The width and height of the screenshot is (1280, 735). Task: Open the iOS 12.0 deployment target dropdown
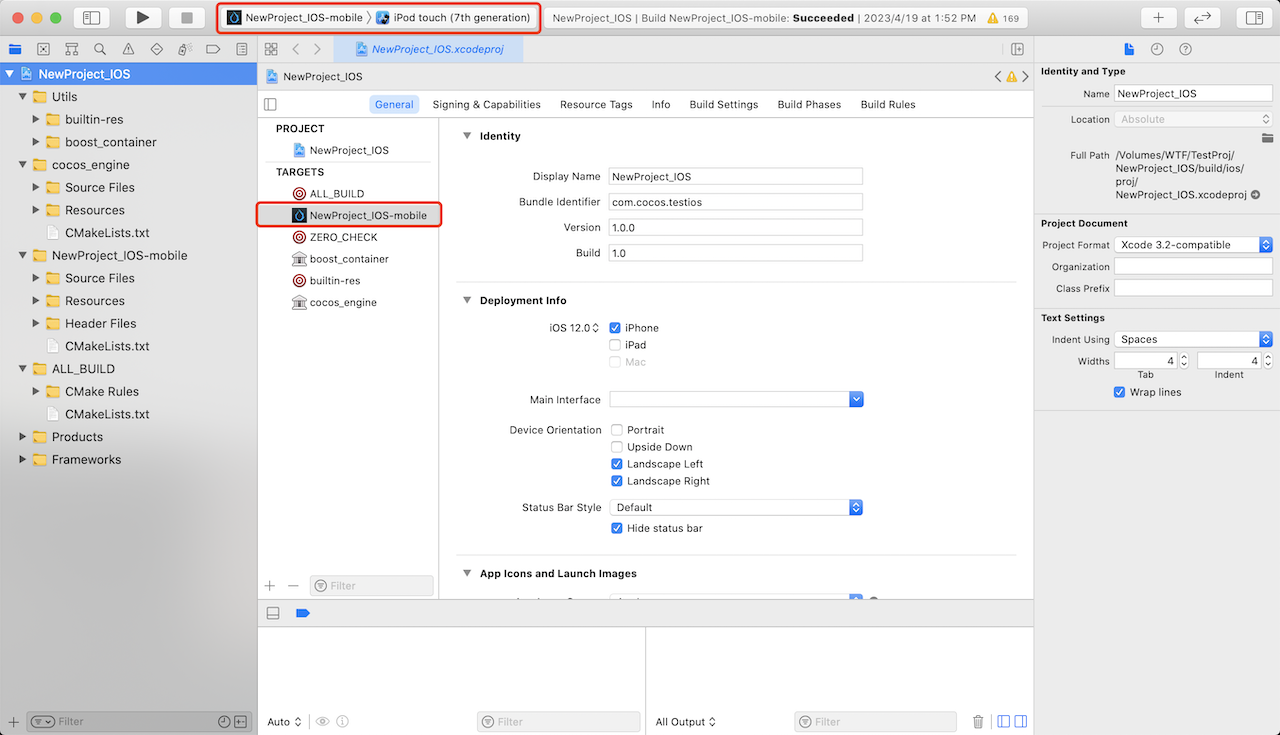click(x=574, y=328)
